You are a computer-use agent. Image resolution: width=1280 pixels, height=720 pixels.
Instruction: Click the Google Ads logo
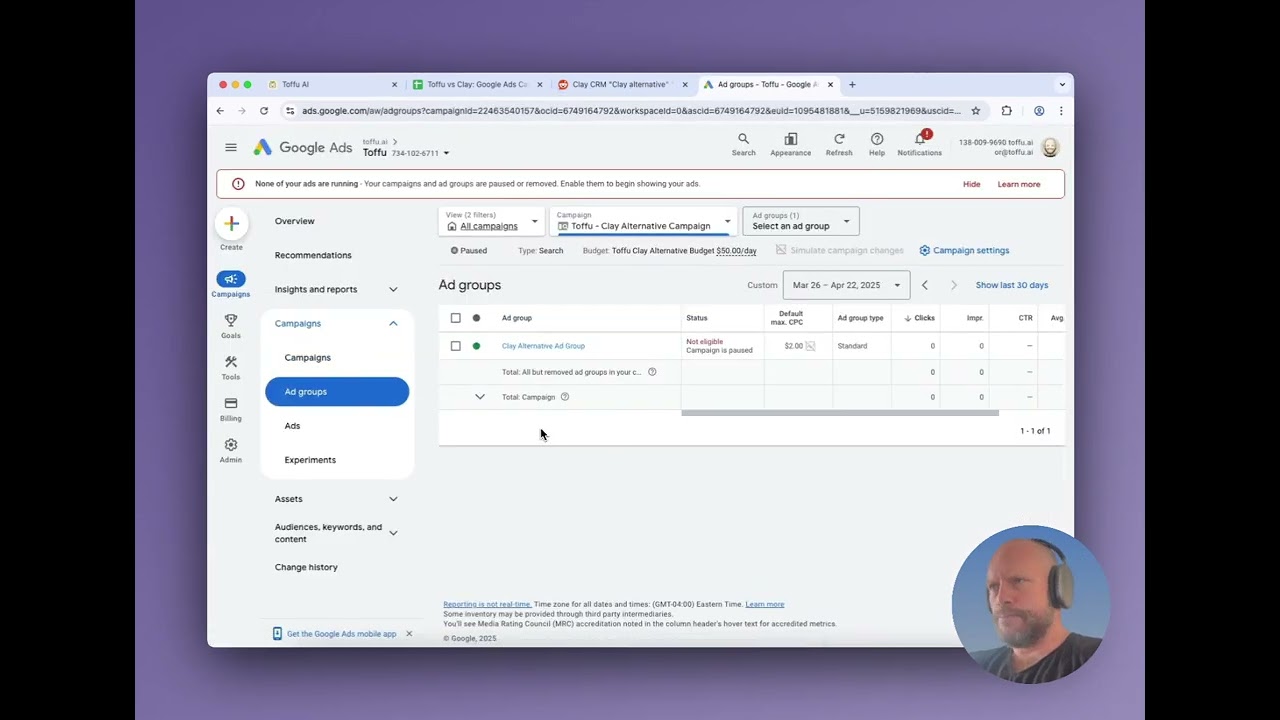point(302,147)
